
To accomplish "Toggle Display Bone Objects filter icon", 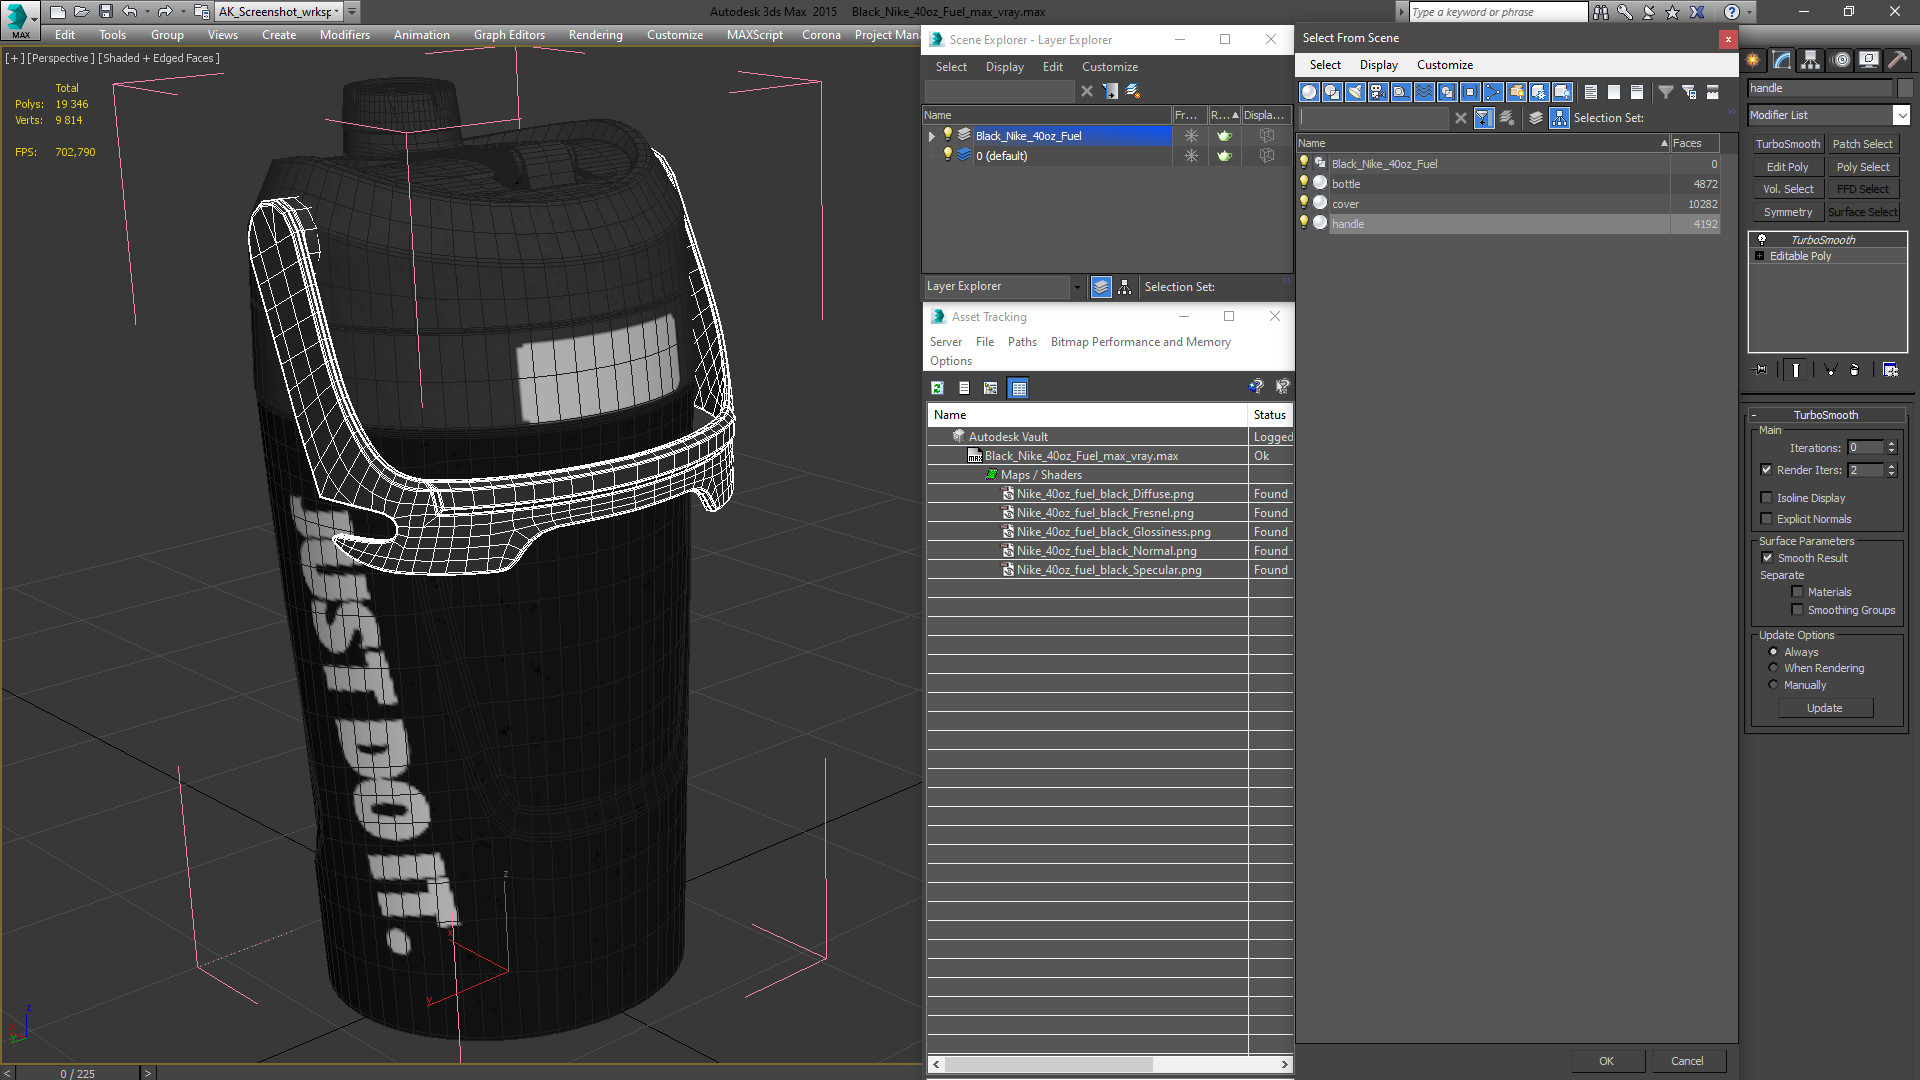I will point(1493,92).
